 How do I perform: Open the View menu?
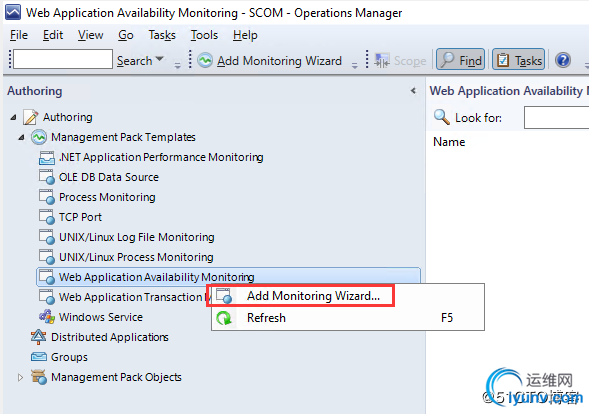(x=91, y=35)
